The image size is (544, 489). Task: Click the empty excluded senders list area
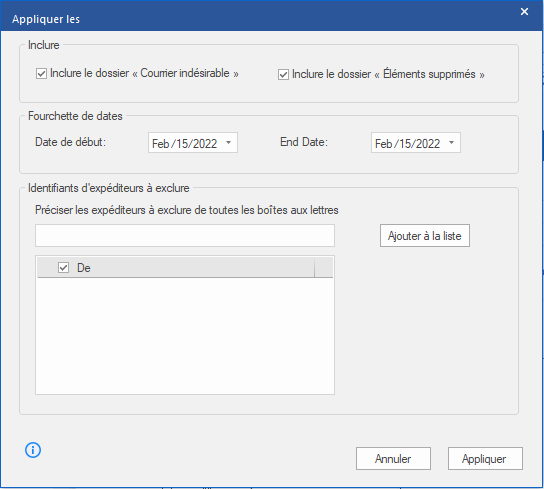pos(185,335)
